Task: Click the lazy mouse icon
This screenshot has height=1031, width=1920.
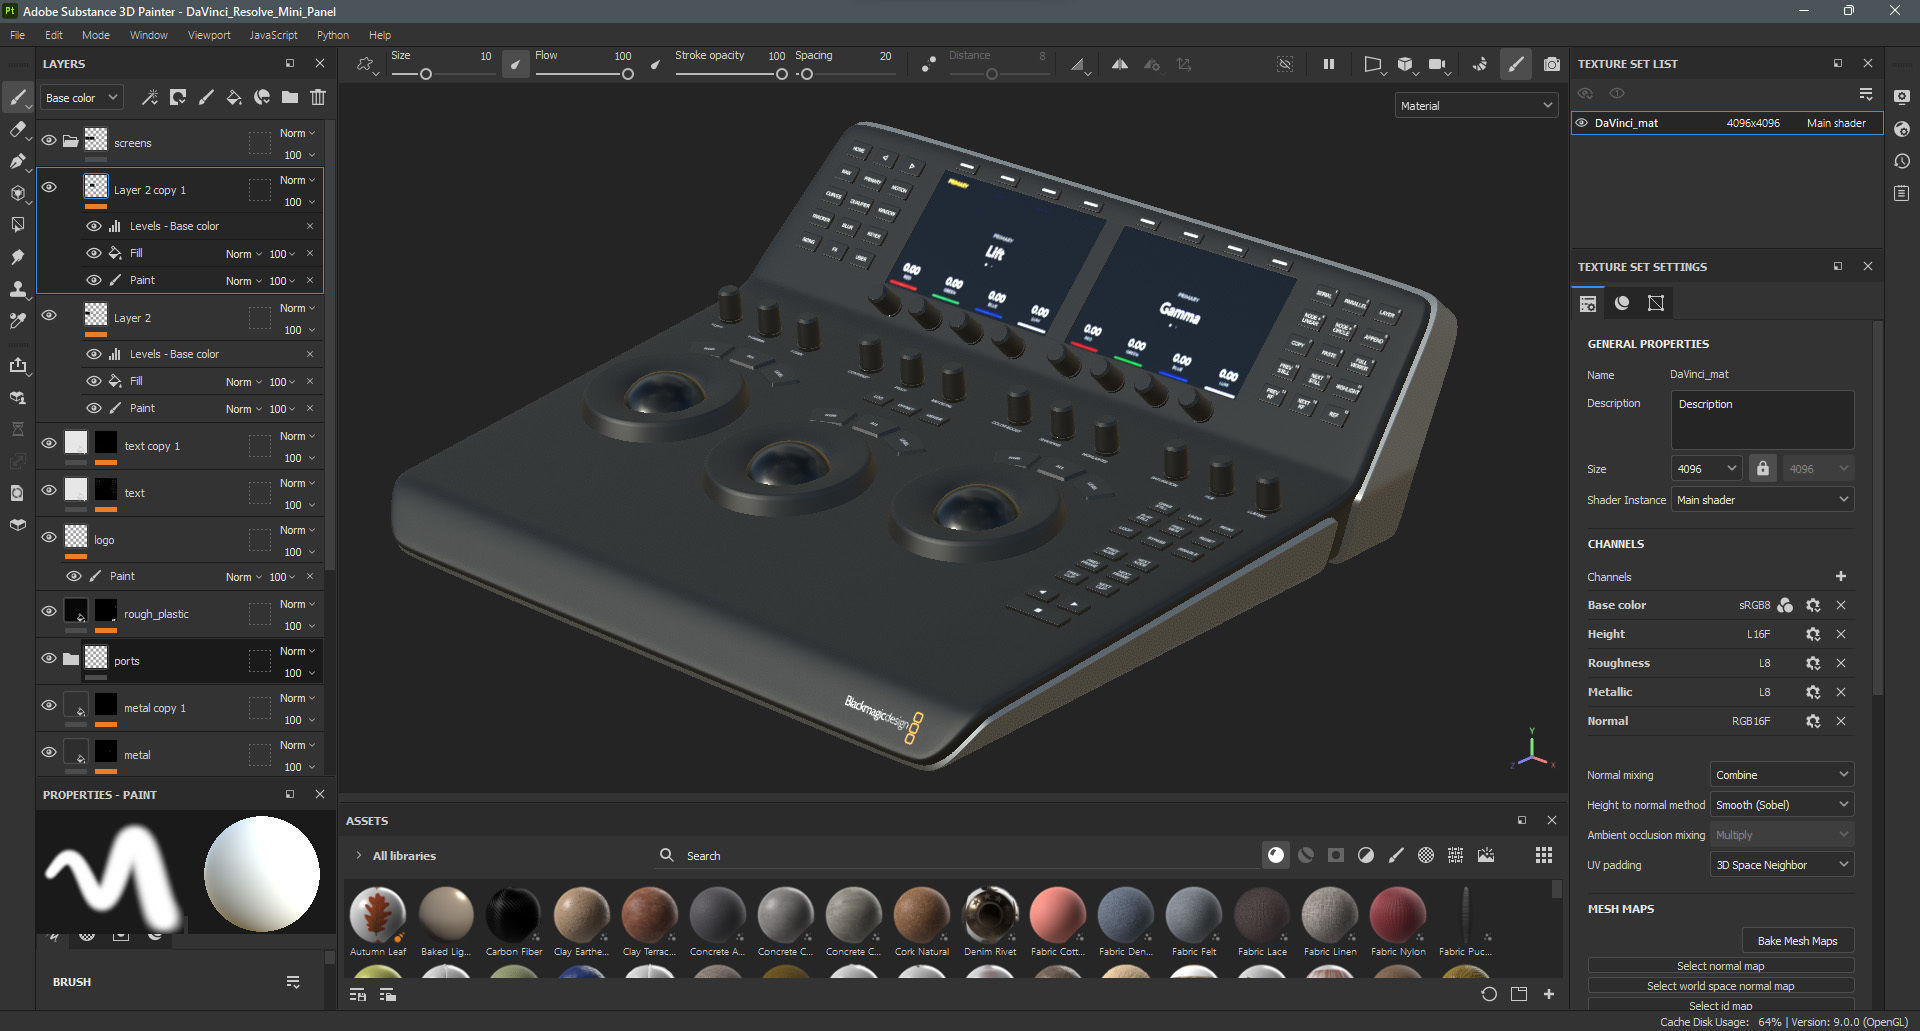Action: pos(929,64)
